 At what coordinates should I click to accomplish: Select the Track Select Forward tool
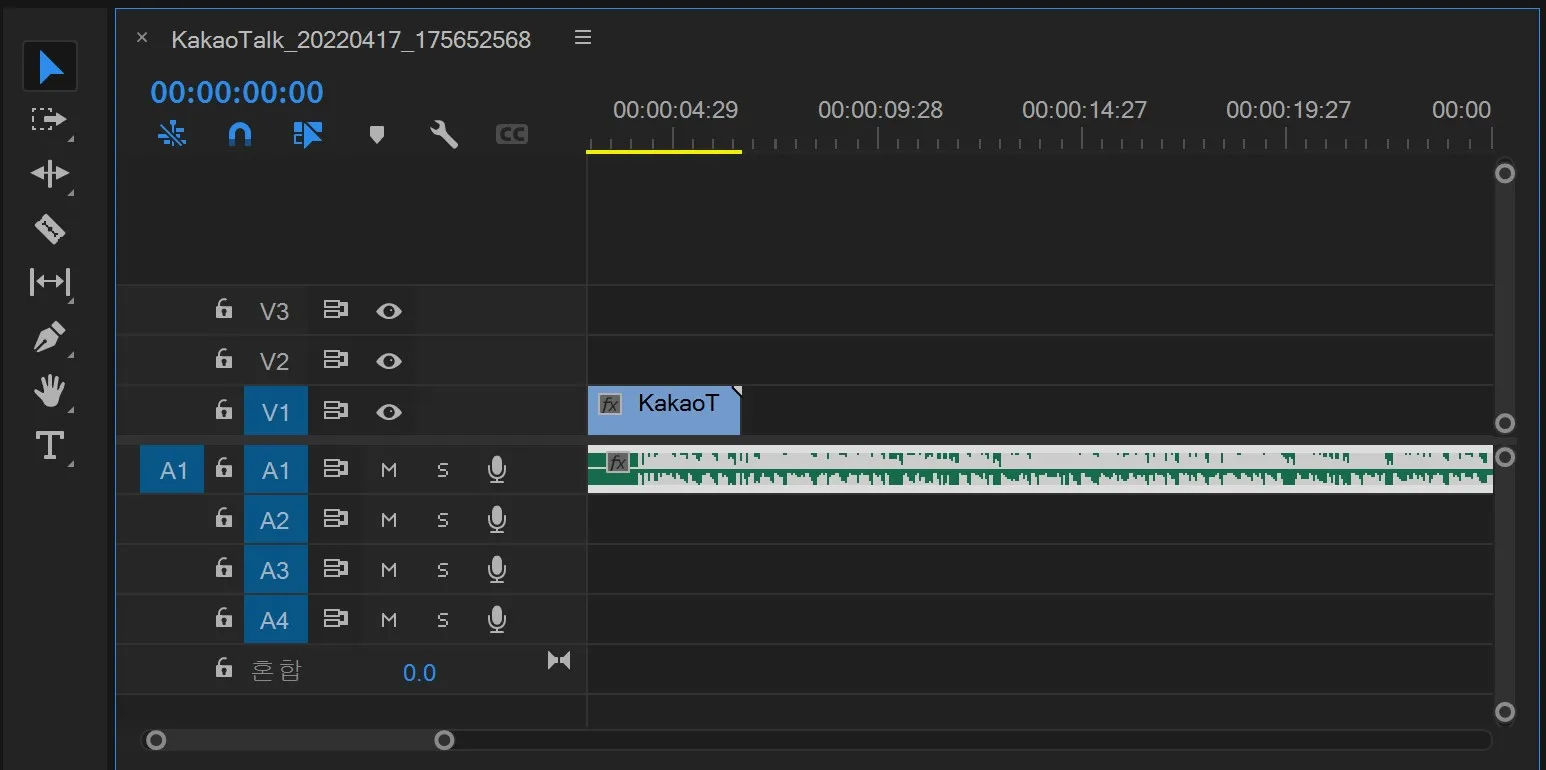pyautogui.click(x=48, y=120)
